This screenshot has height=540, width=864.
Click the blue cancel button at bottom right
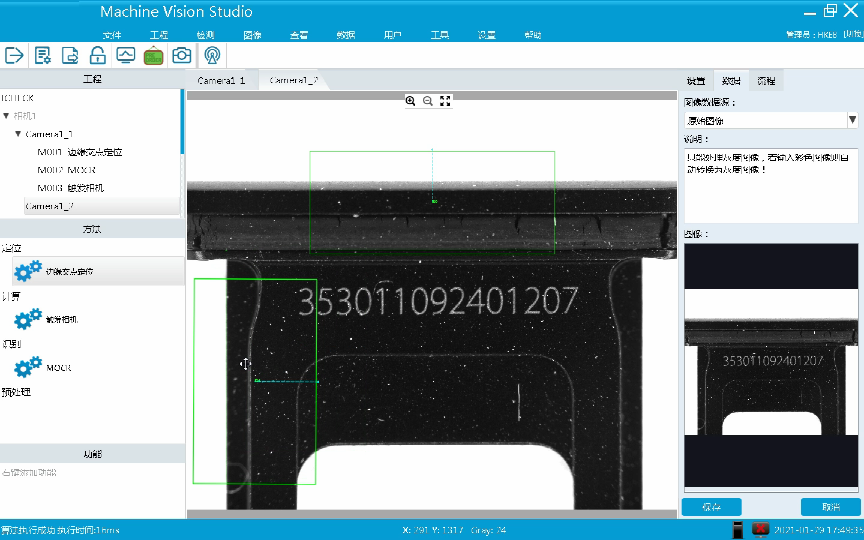coord(830,507)
